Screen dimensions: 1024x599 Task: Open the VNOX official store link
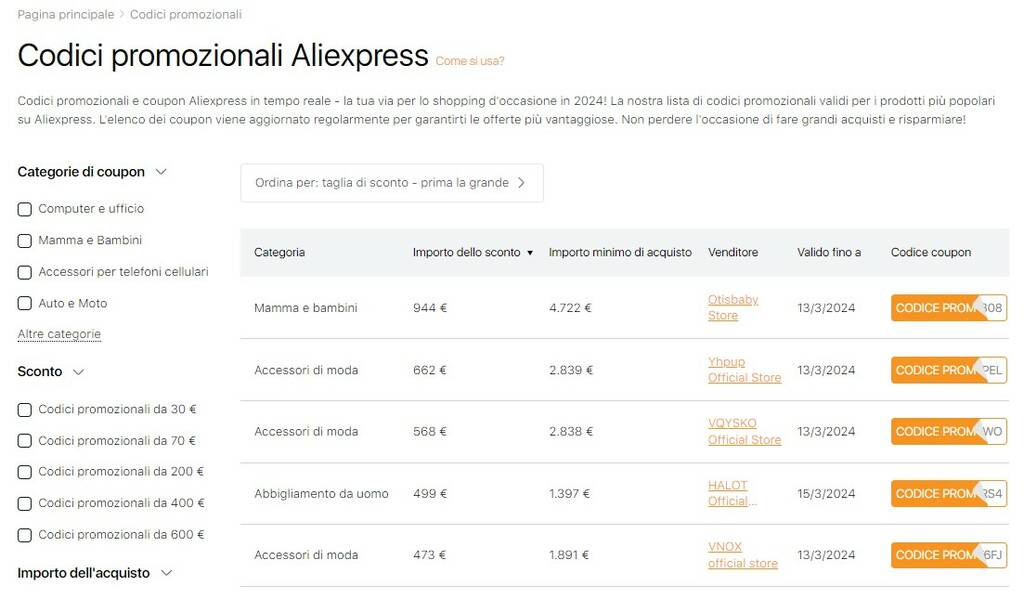click(743, 555)
